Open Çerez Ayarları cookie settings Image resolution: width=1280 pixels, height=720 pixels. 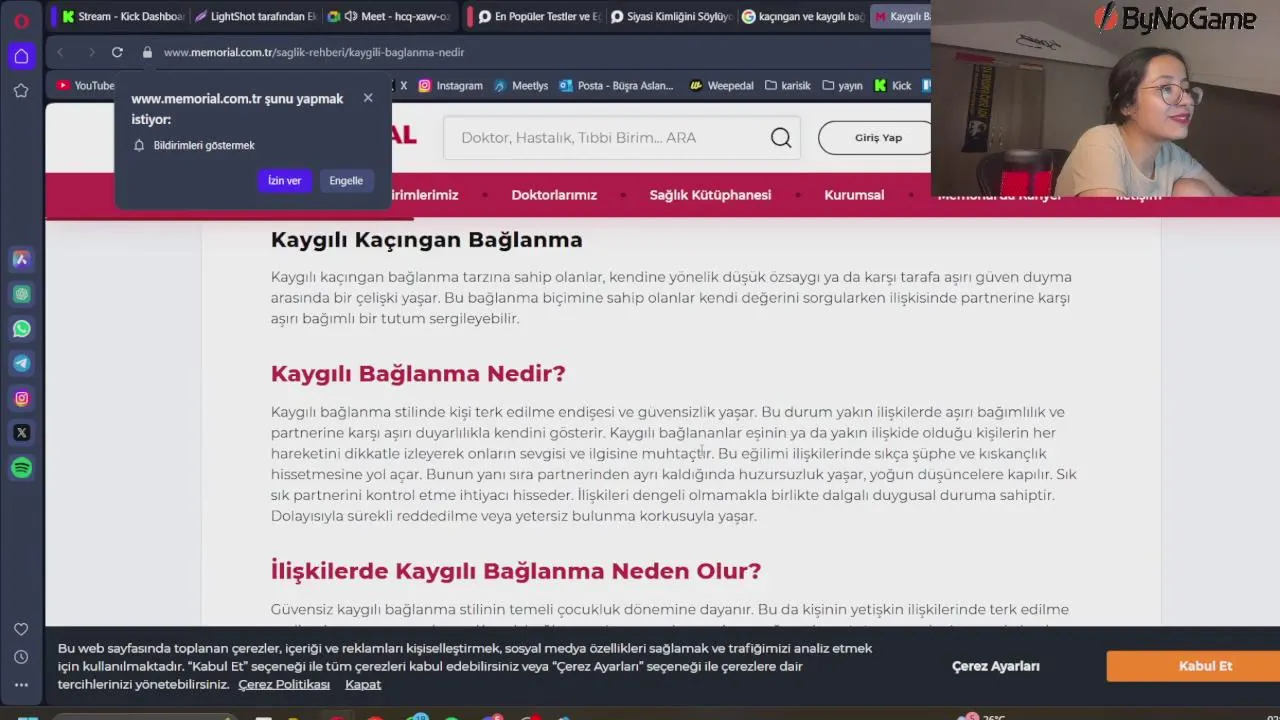pos(996,666)
